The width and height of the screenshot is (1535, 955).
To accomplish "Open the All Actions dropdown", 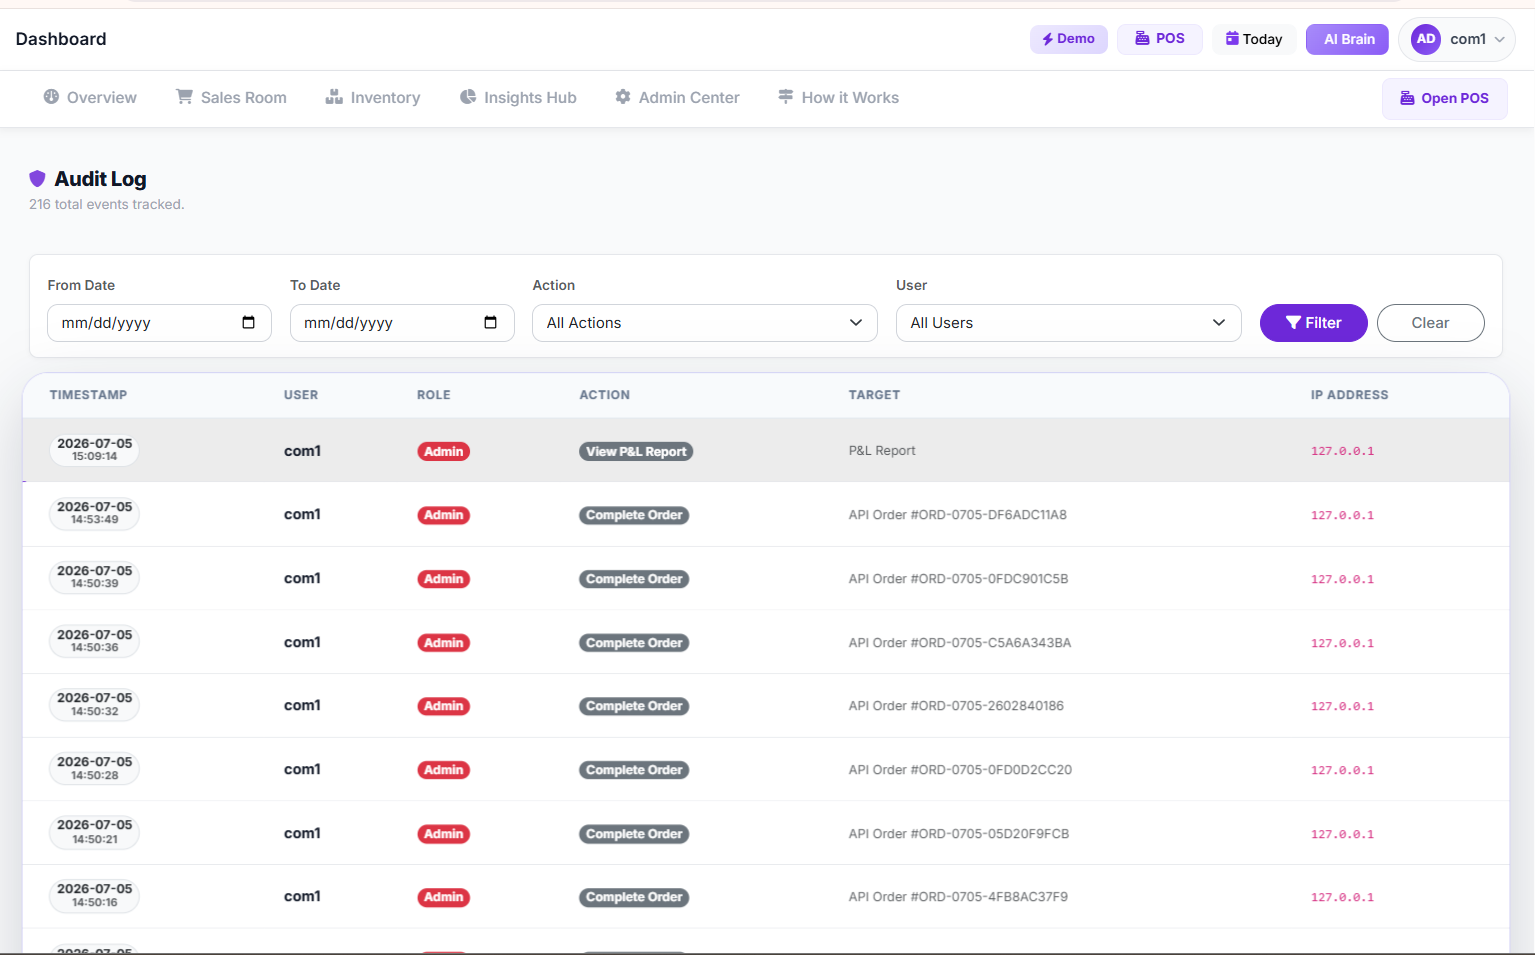I will pos(705,323).
